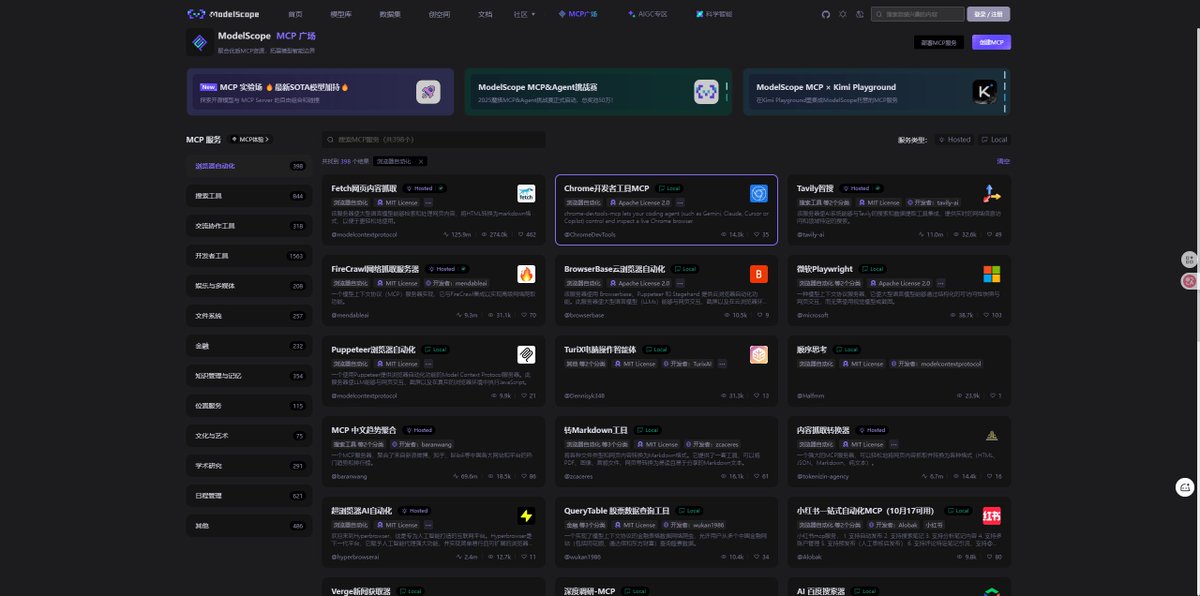Toggle the Hosted service type filter
1200x596 pixels.
(x=954, y=140)
